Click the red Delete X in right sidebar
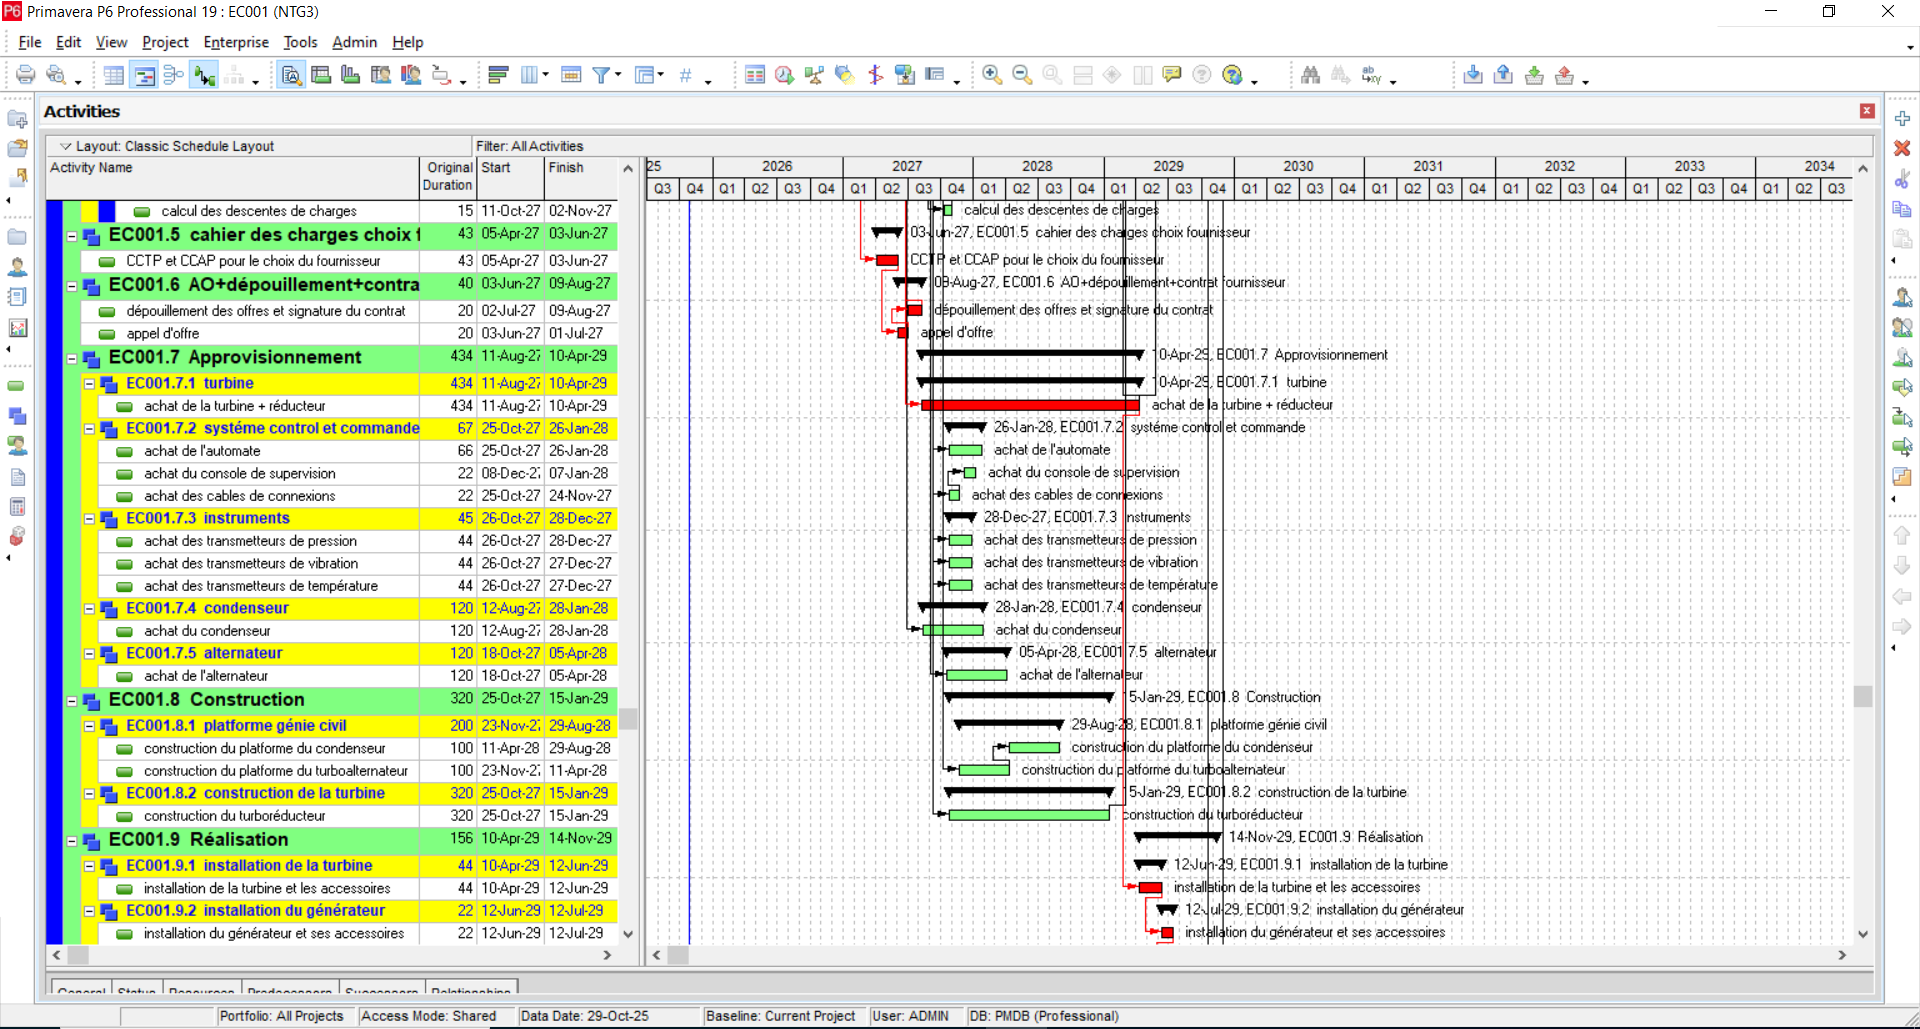 pos(1902,148)
